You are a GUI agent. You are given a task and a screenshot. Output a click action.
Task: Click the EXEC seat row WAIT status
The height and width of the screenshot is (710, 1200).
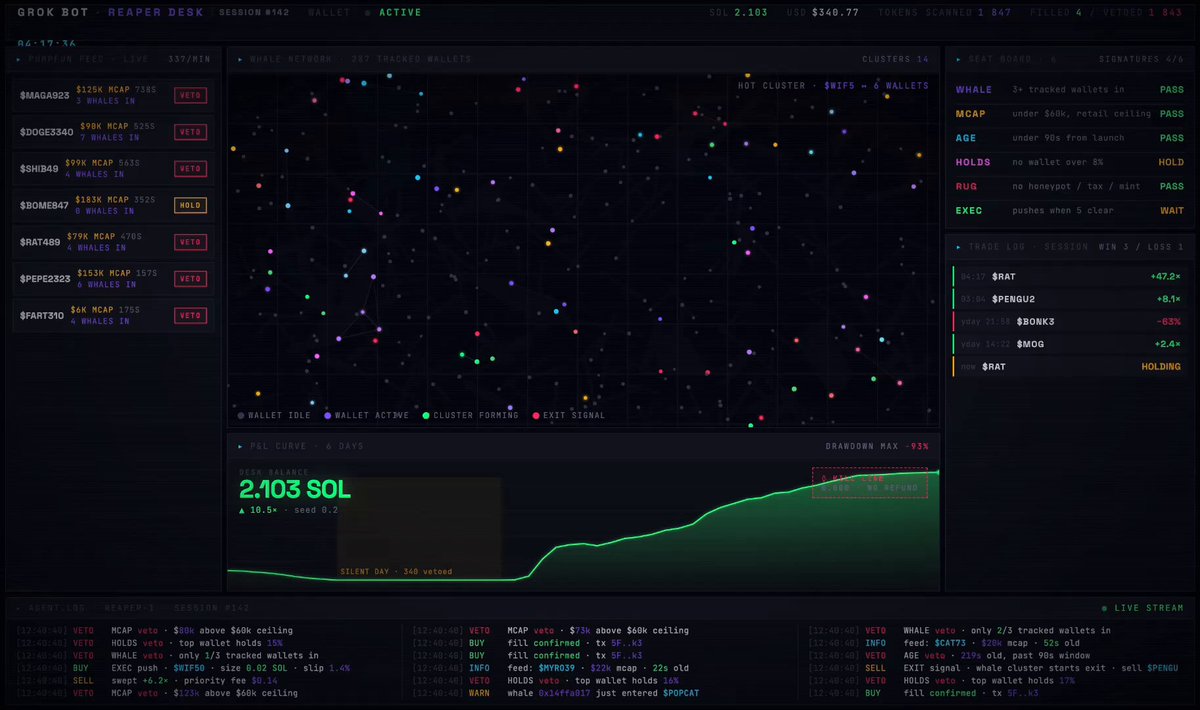pos(1171,211)
